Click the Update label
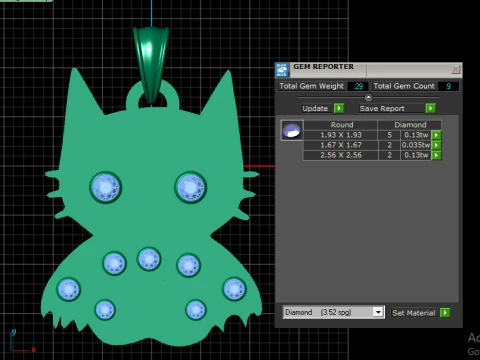 point(315,108)
